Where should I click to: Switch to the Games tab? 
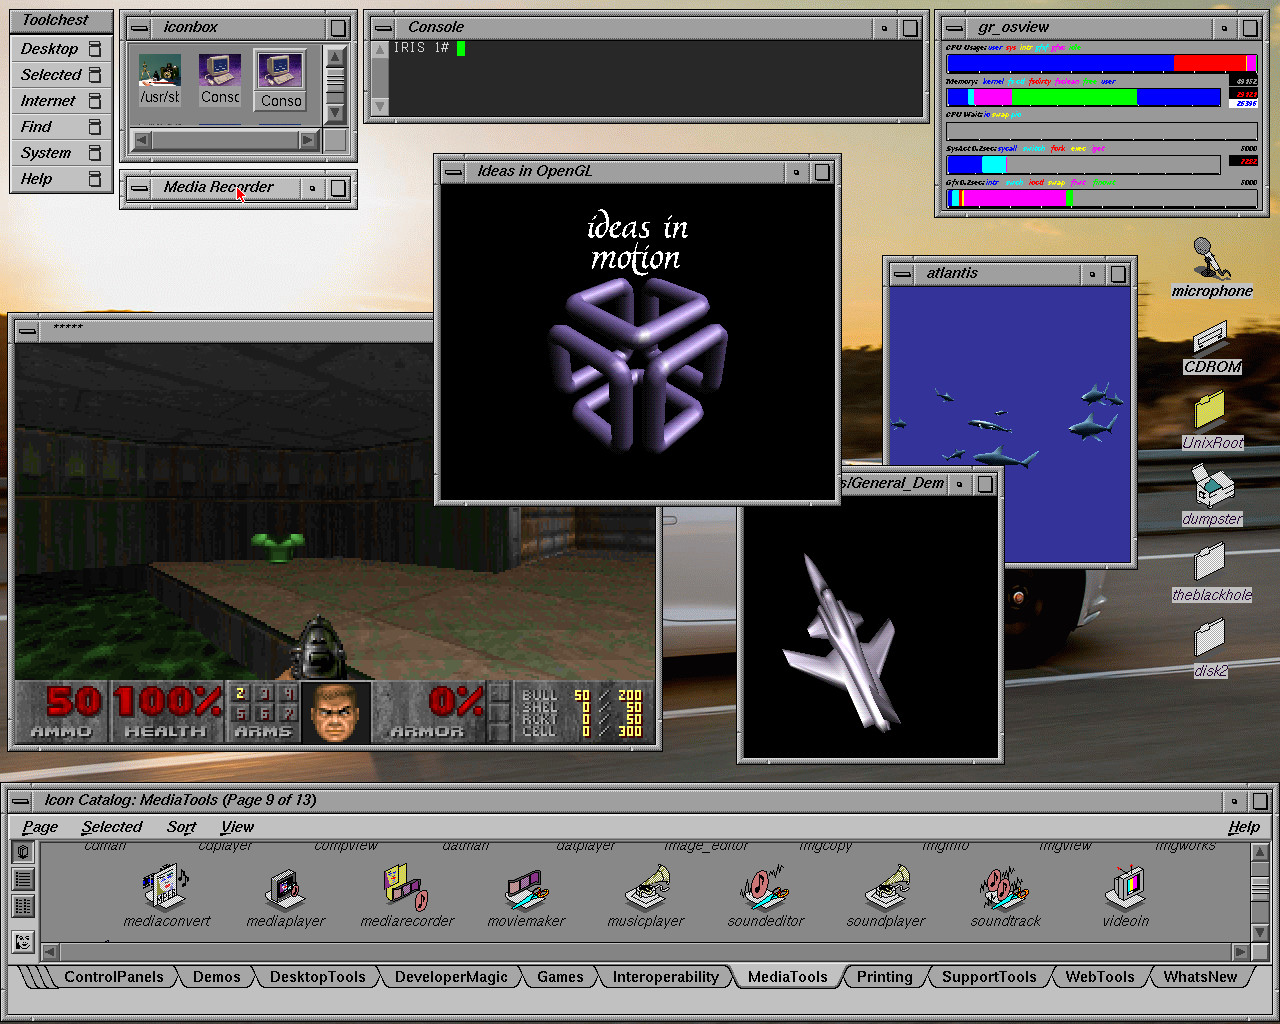560,977
